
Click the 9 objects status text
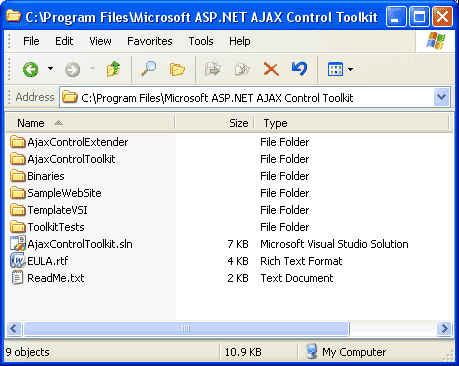click(28, 352)
